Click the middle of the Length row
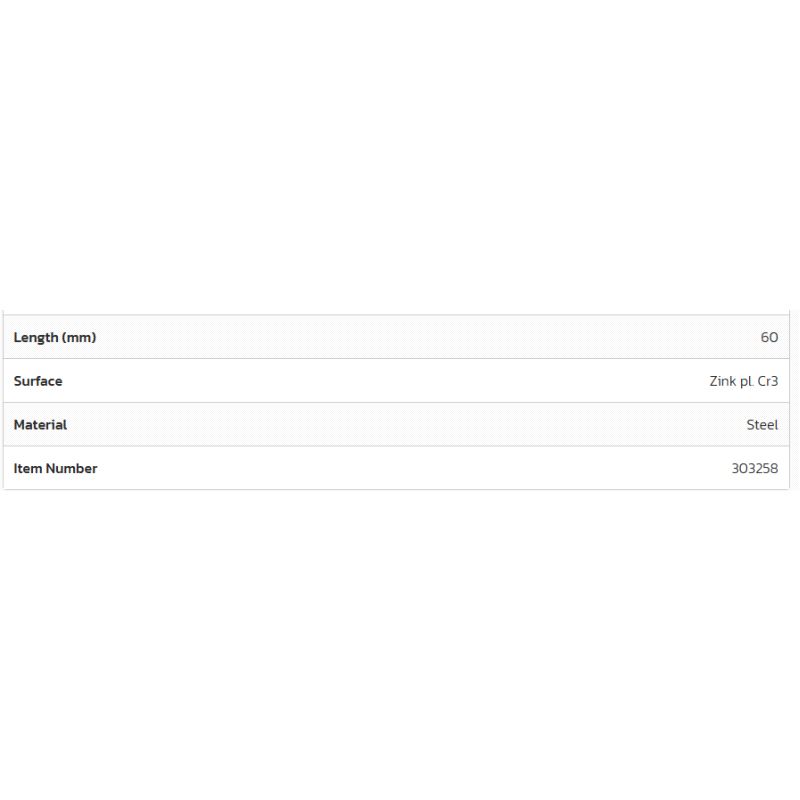 coord(396,338)
